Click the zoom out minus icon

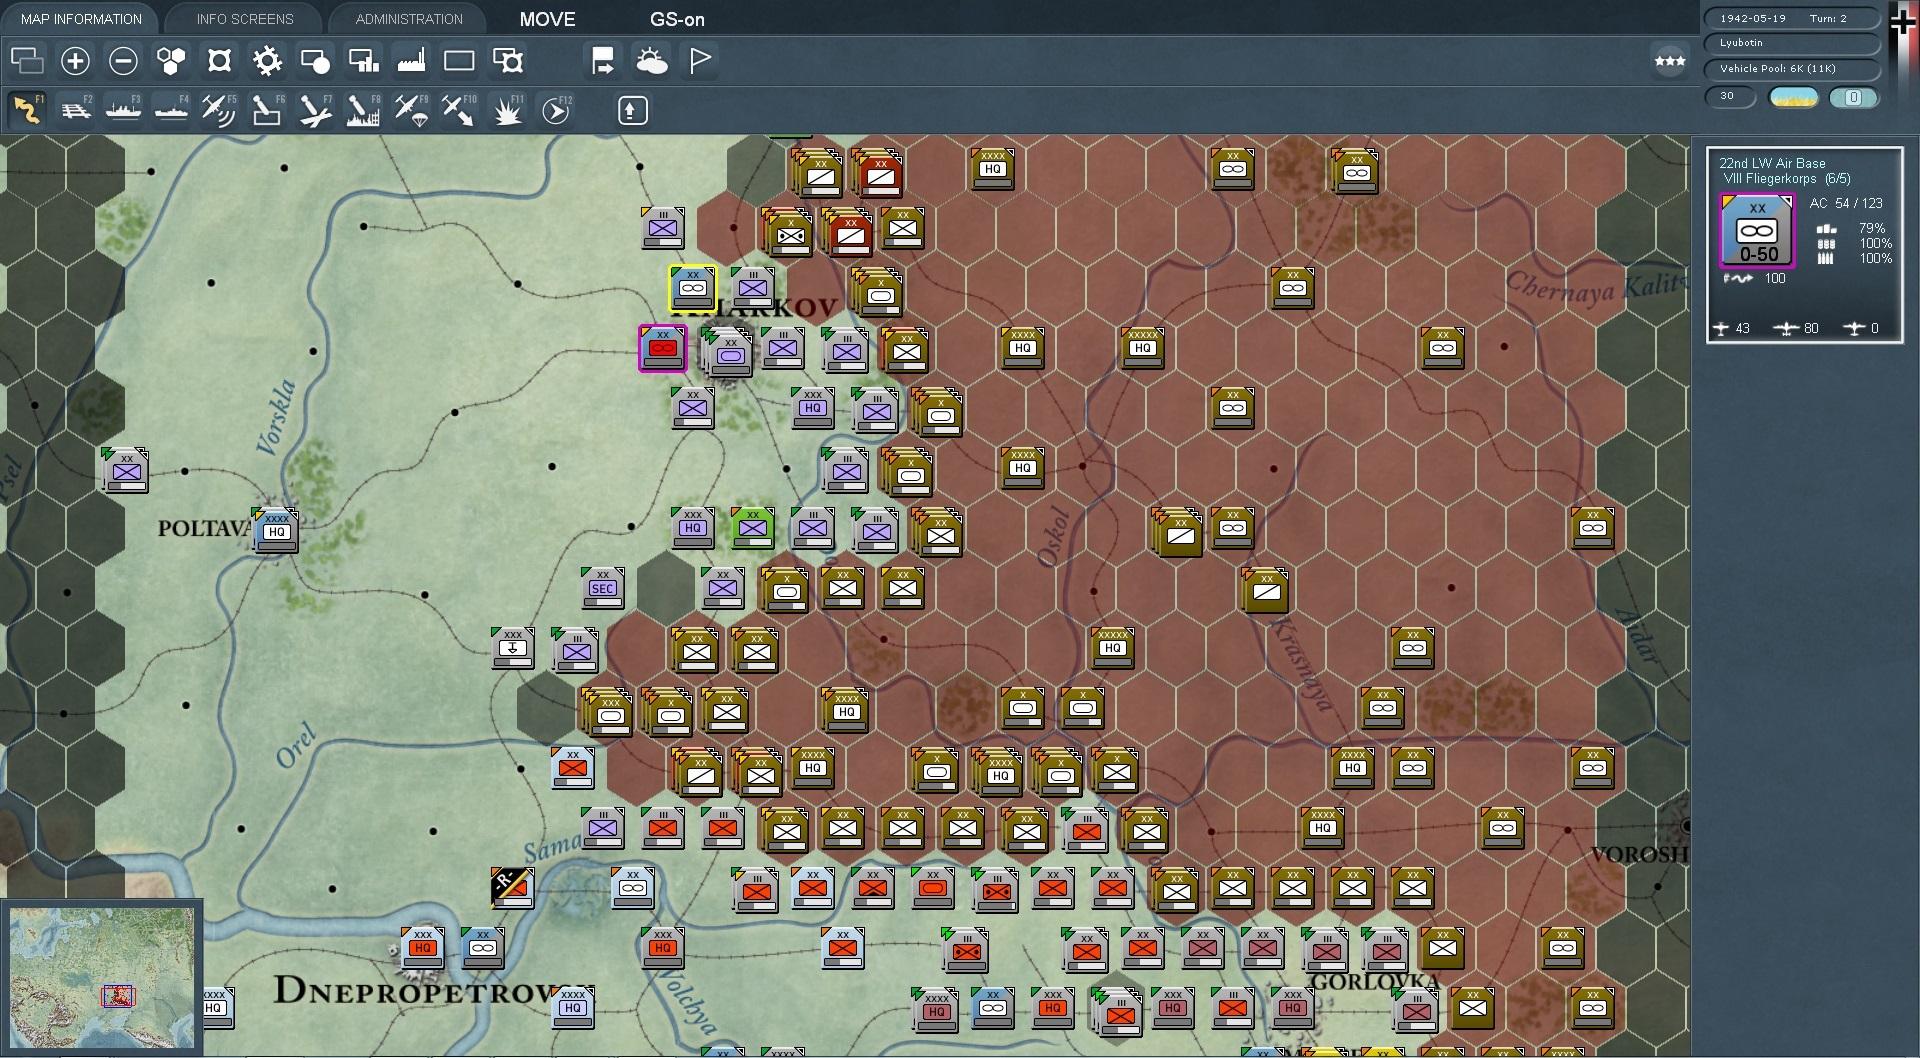tap(123, 61)
